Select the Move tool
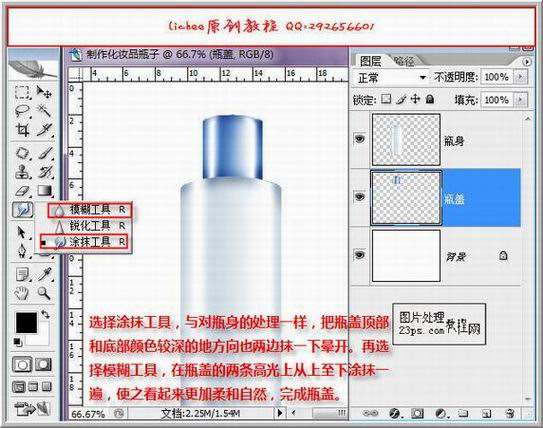This screenshot has height=428, width=543. [44, 92]
